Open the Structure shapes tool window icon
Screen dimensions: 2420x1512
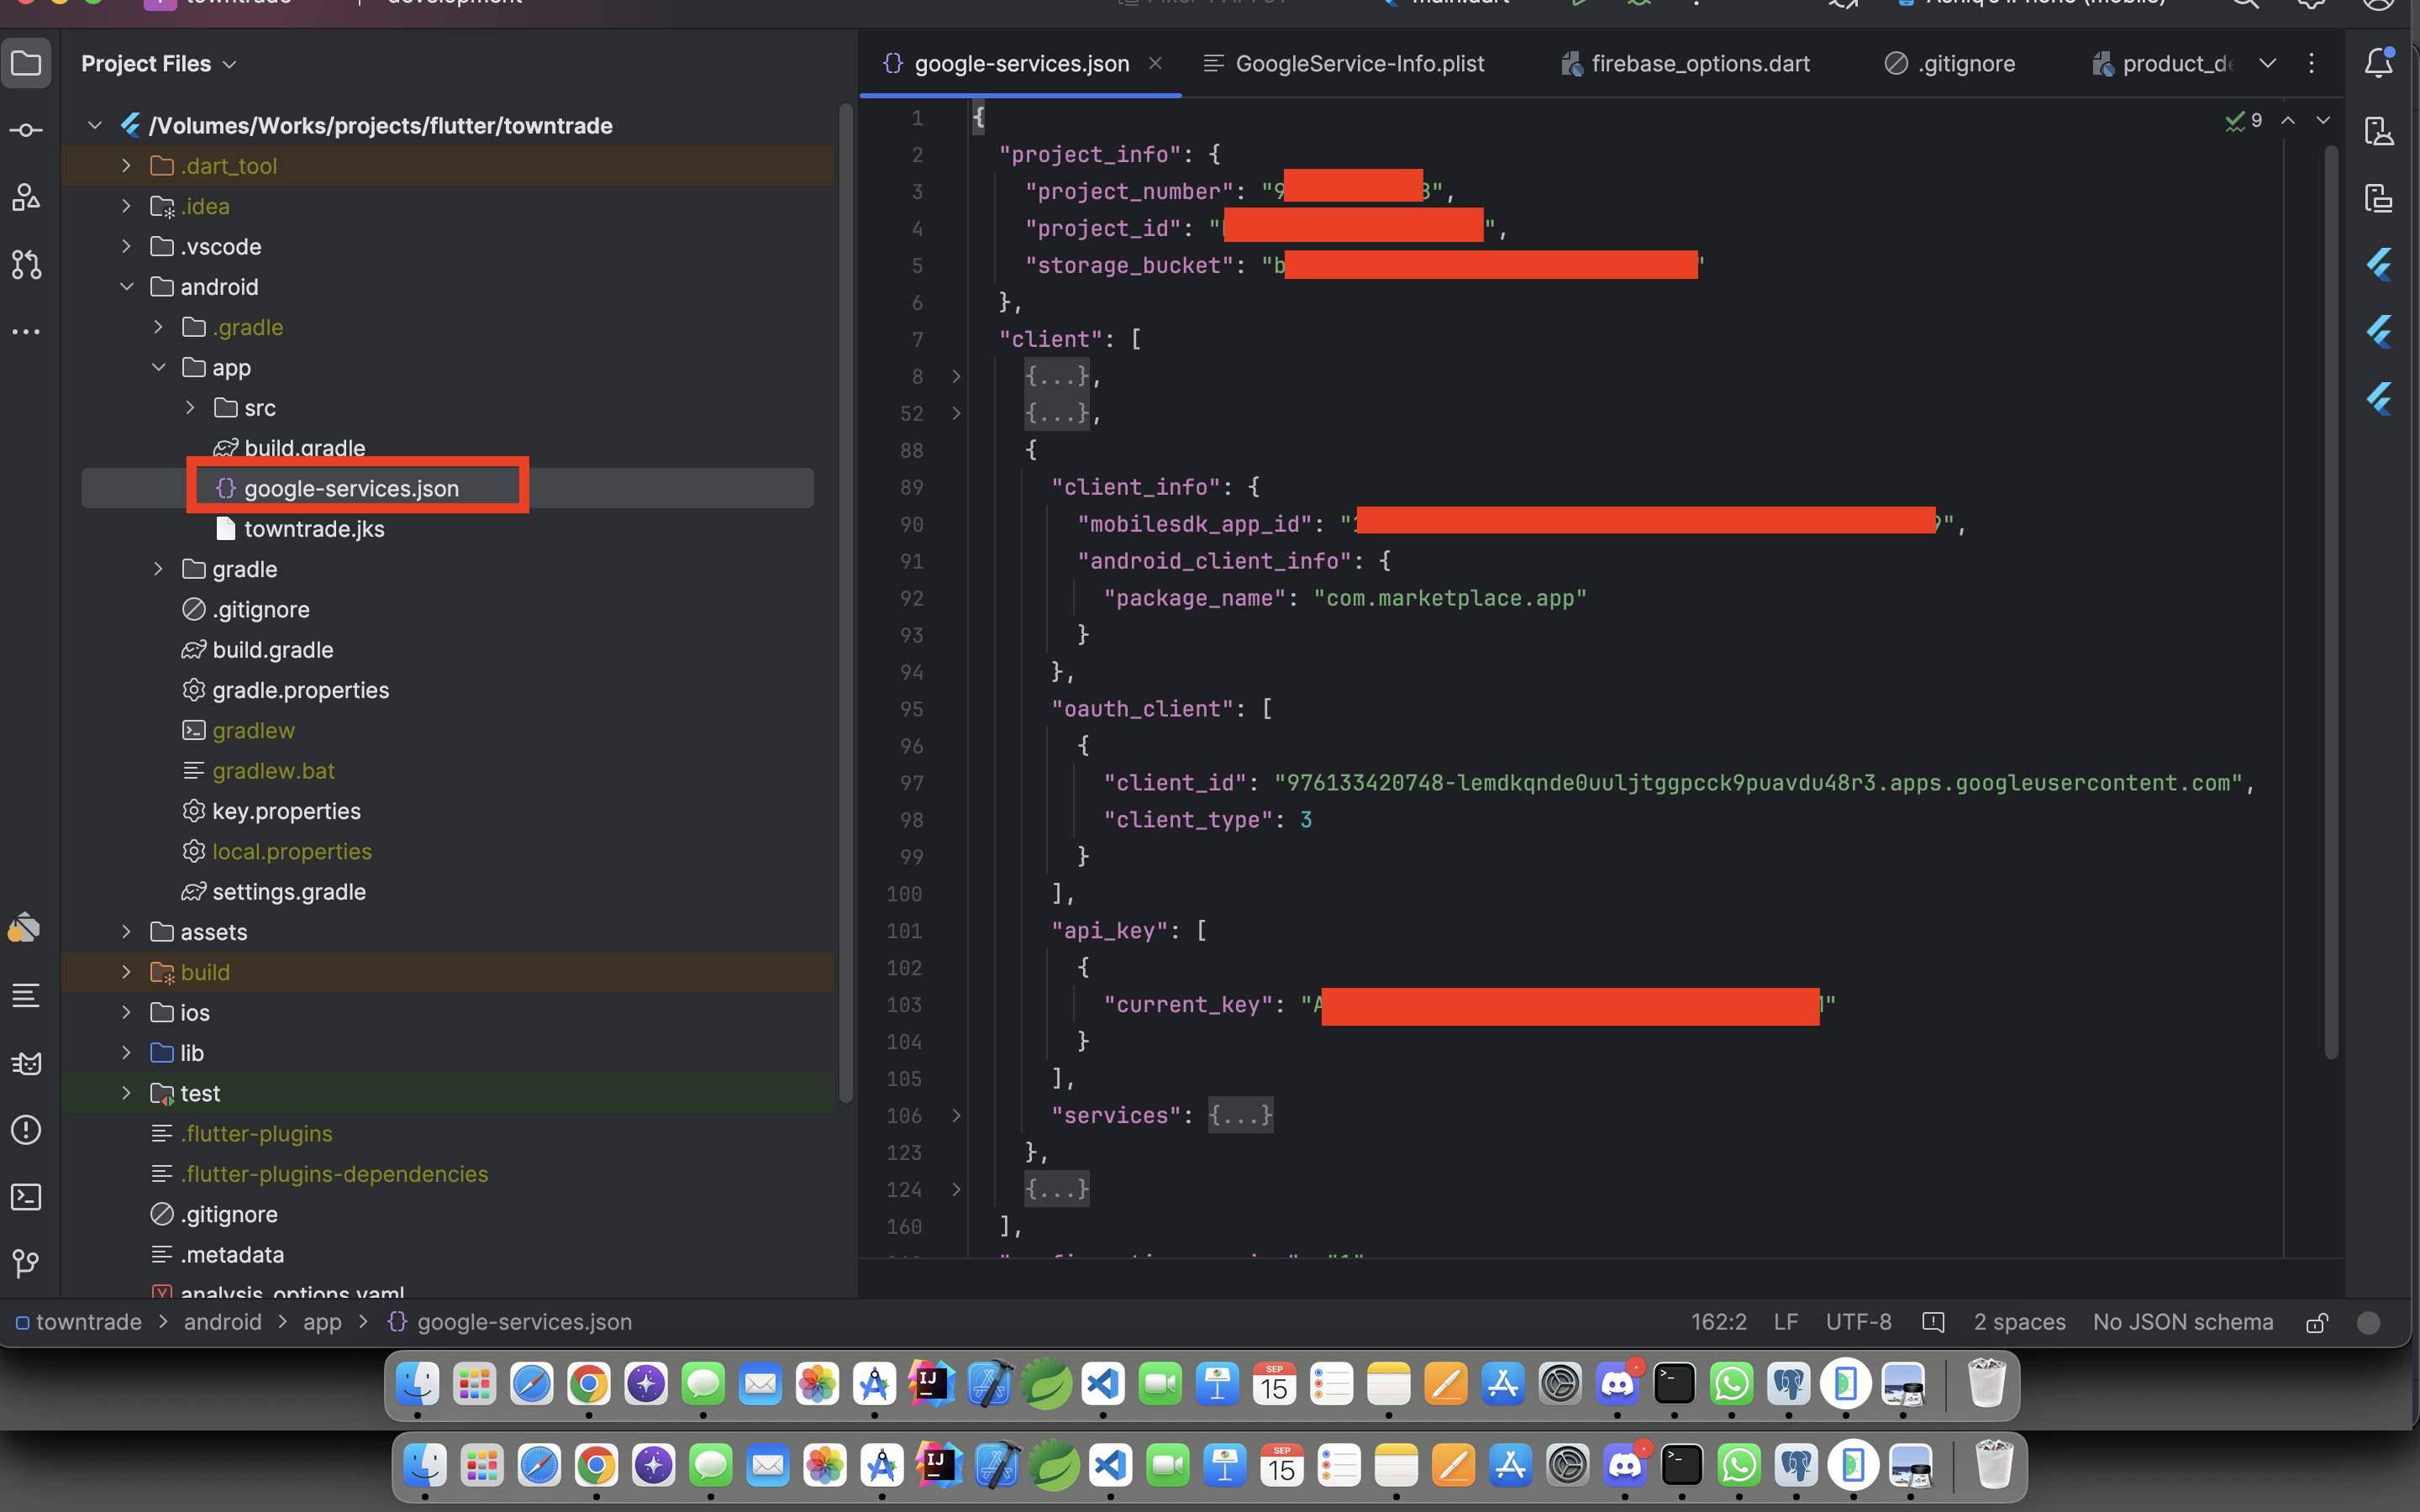(x=26, y=197)
